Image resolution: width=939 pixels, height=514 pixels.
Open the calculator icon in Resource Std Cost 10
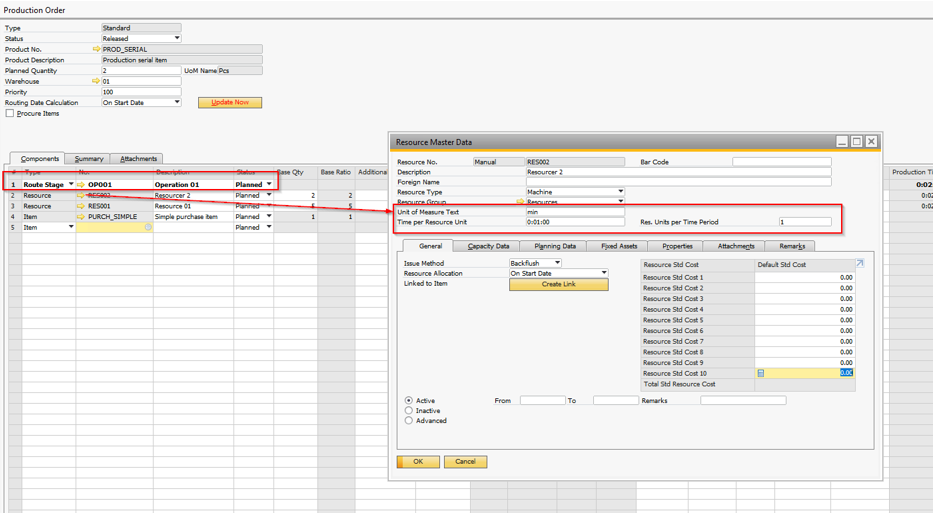point(761,373)
